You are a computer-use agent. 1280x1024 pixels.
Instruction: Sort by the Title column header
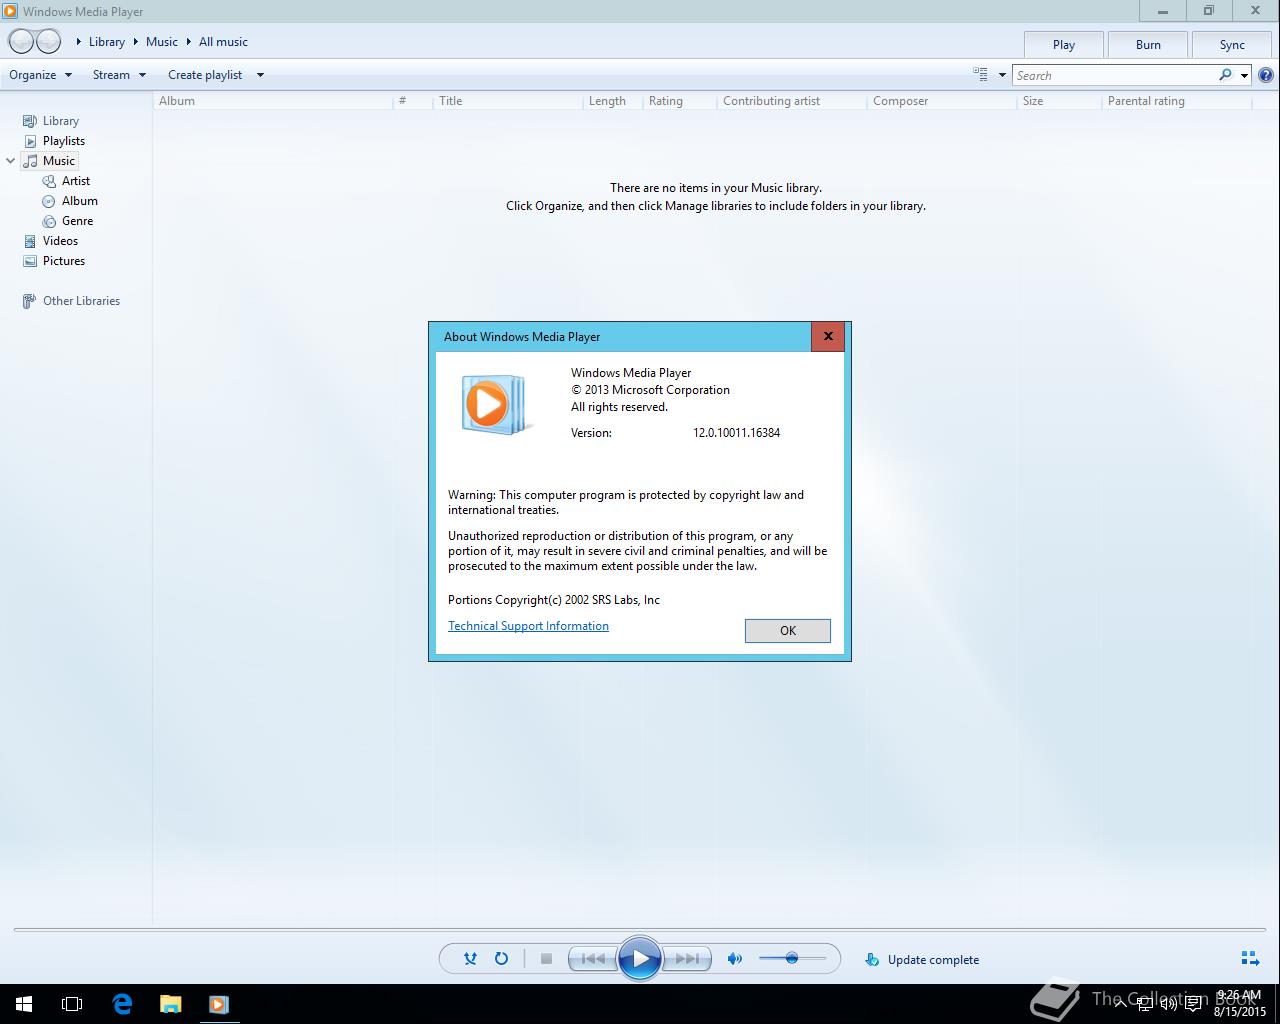pyautogui.click(x=508, y=101)
